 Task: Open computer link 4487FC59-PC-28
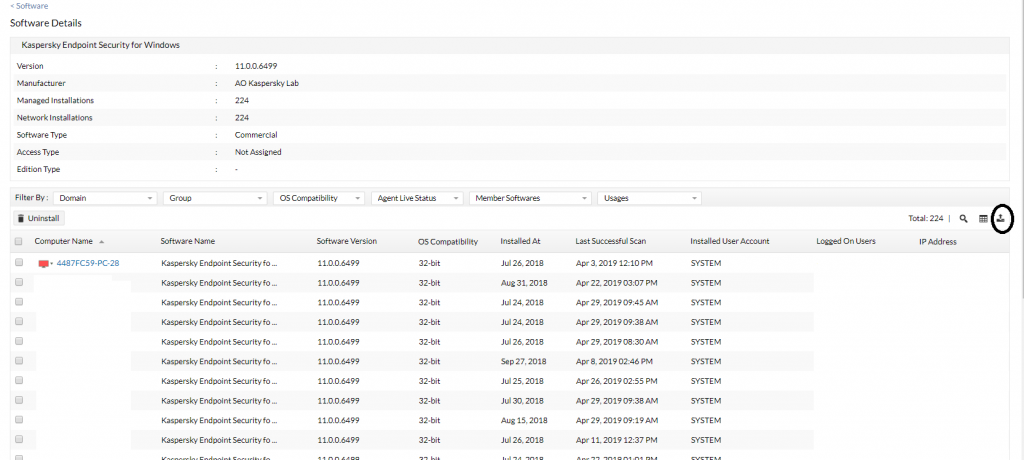[x=88, y=263]
